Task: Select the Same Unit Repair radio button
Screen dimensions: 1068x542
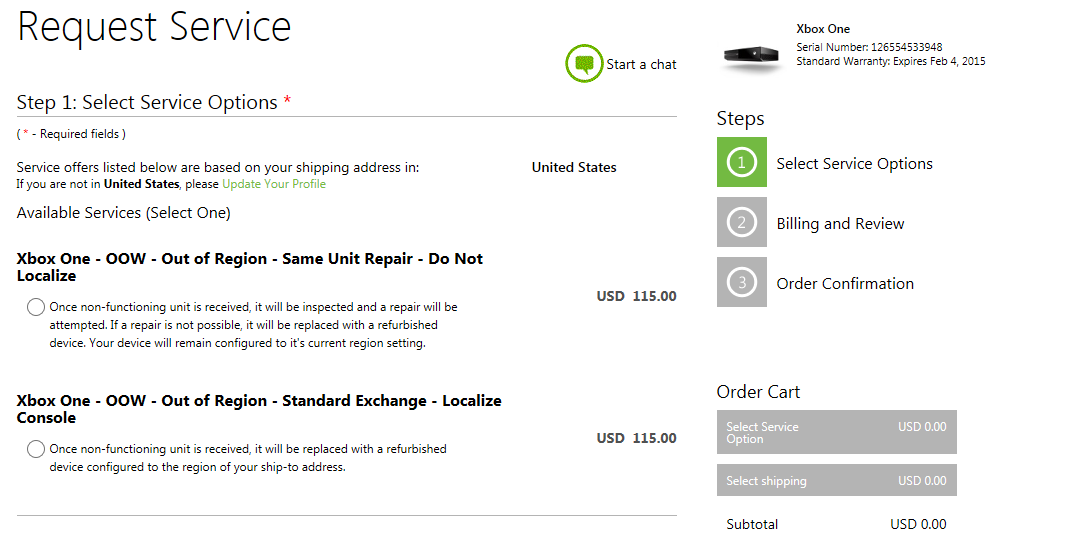Action: tap(36, 307)
